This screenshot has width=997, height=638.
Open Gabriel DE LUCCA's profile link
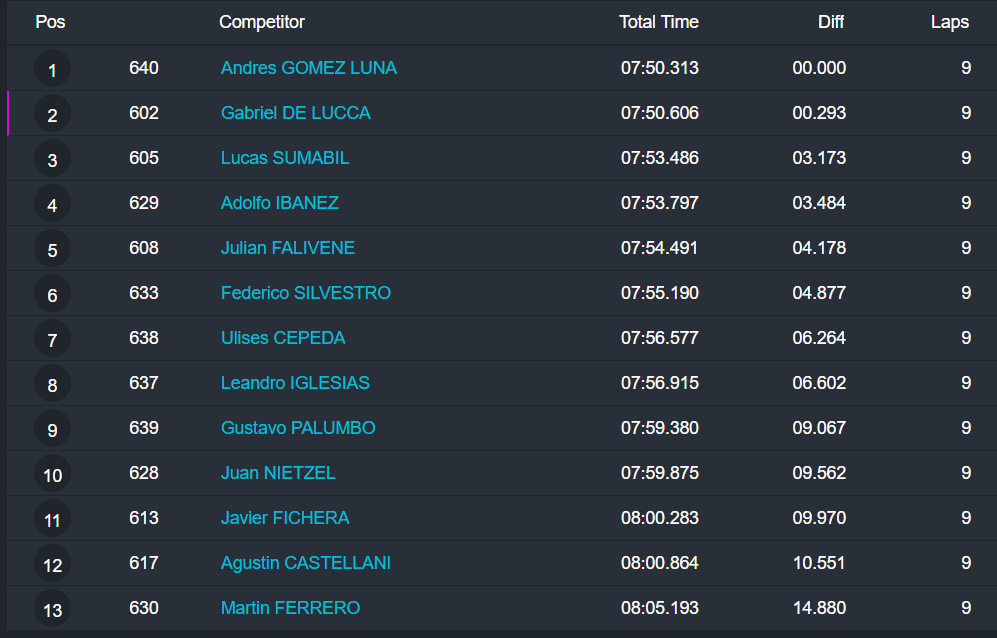(x=295, y=113)
